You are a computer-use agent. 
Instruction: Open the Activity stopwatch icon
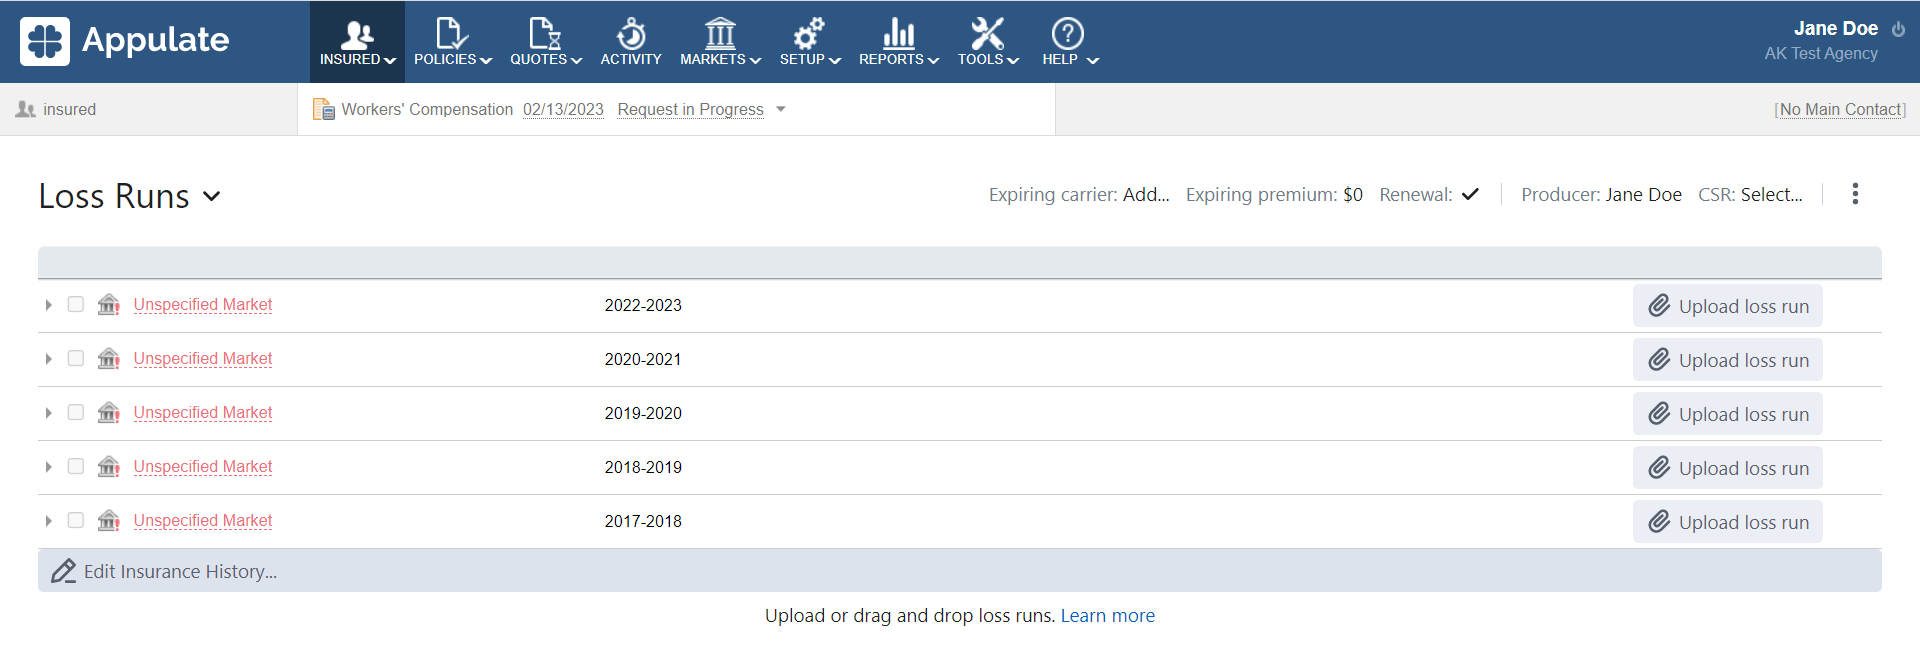(x=630, y=34)
